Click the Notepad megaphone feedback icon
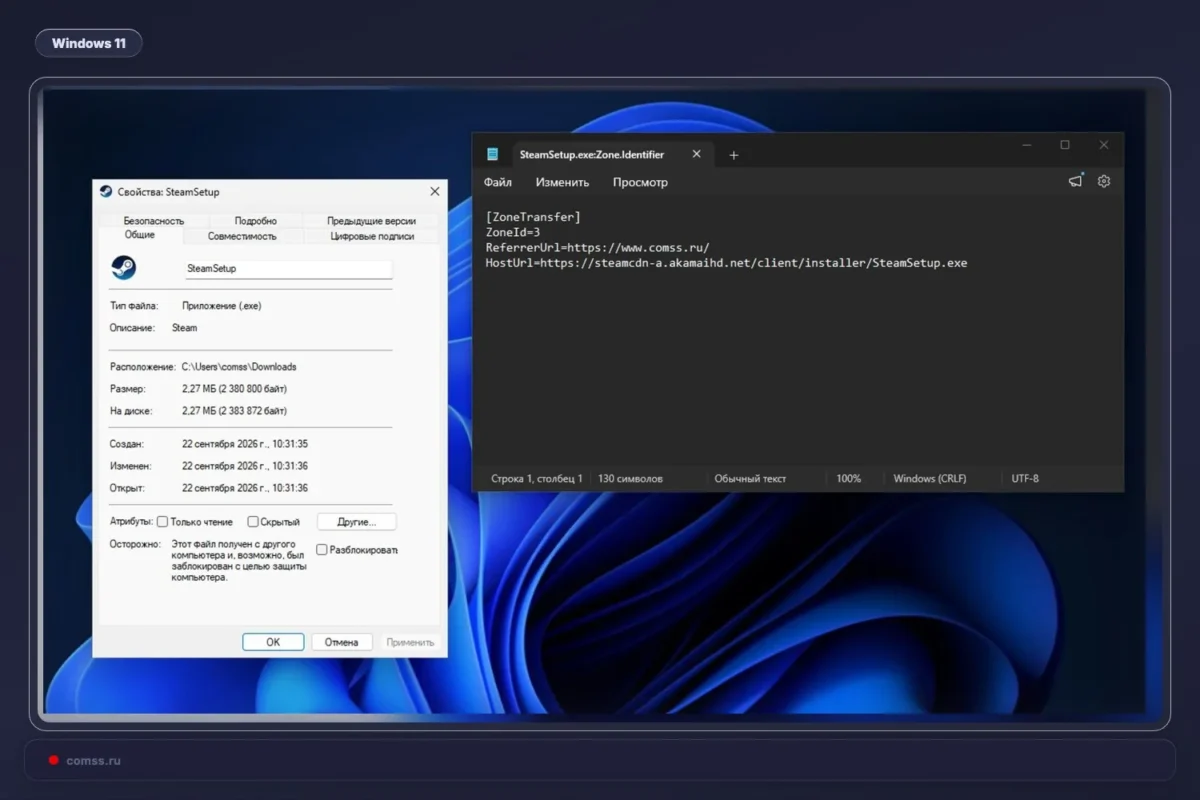Viewport: 1200px width, 800px height. tap(1075, 181)
